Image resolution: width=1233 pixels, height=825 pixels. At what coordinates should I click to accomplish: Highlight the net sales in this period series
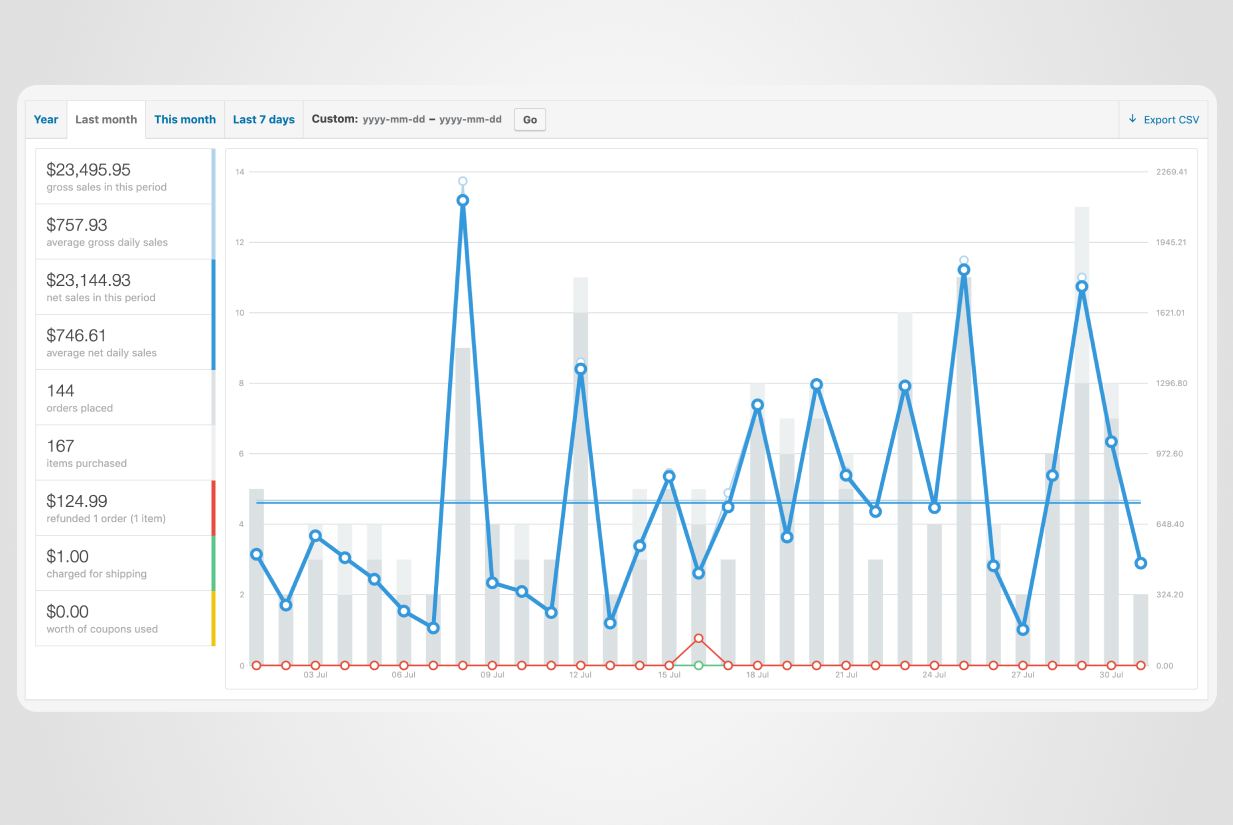tap(124, 287)
